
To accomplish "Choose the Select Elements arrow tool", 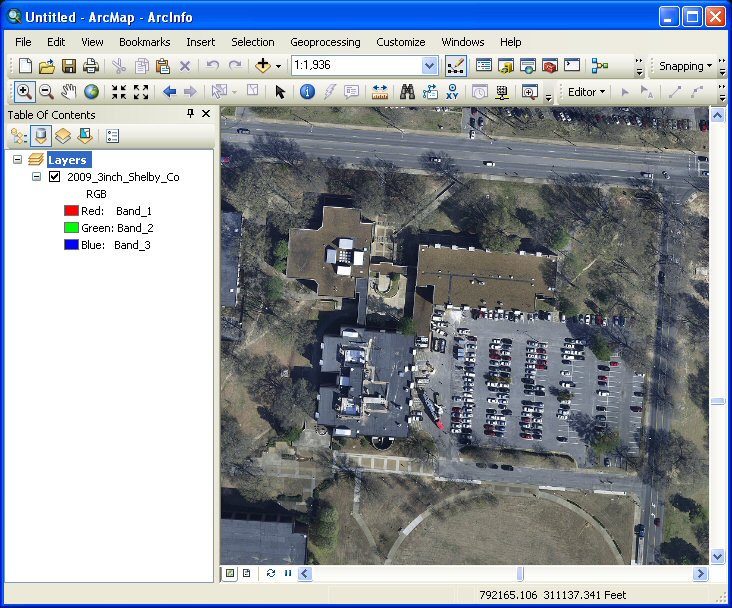I will 280,92.
